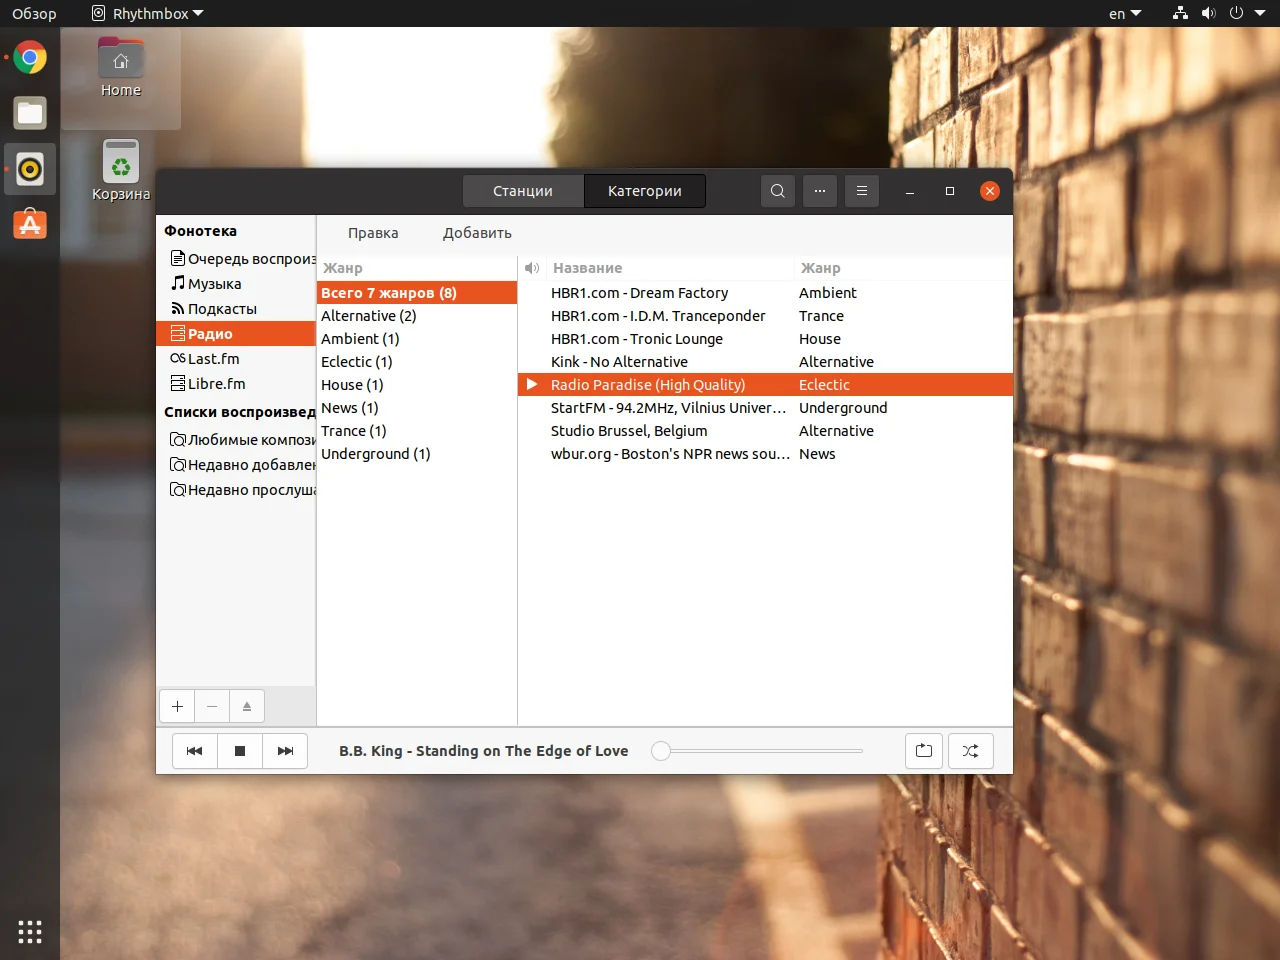Switch to the Категории tab
The height and width of the screenshot is (960, 1280).
click(x=644, y=190)
